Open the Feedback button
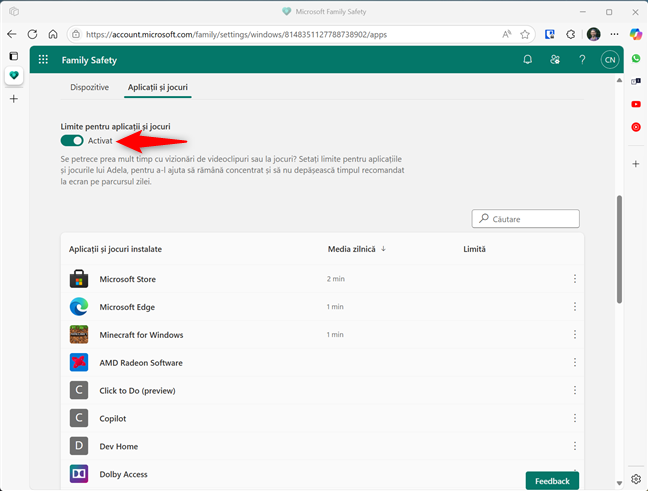 (552, 481)
